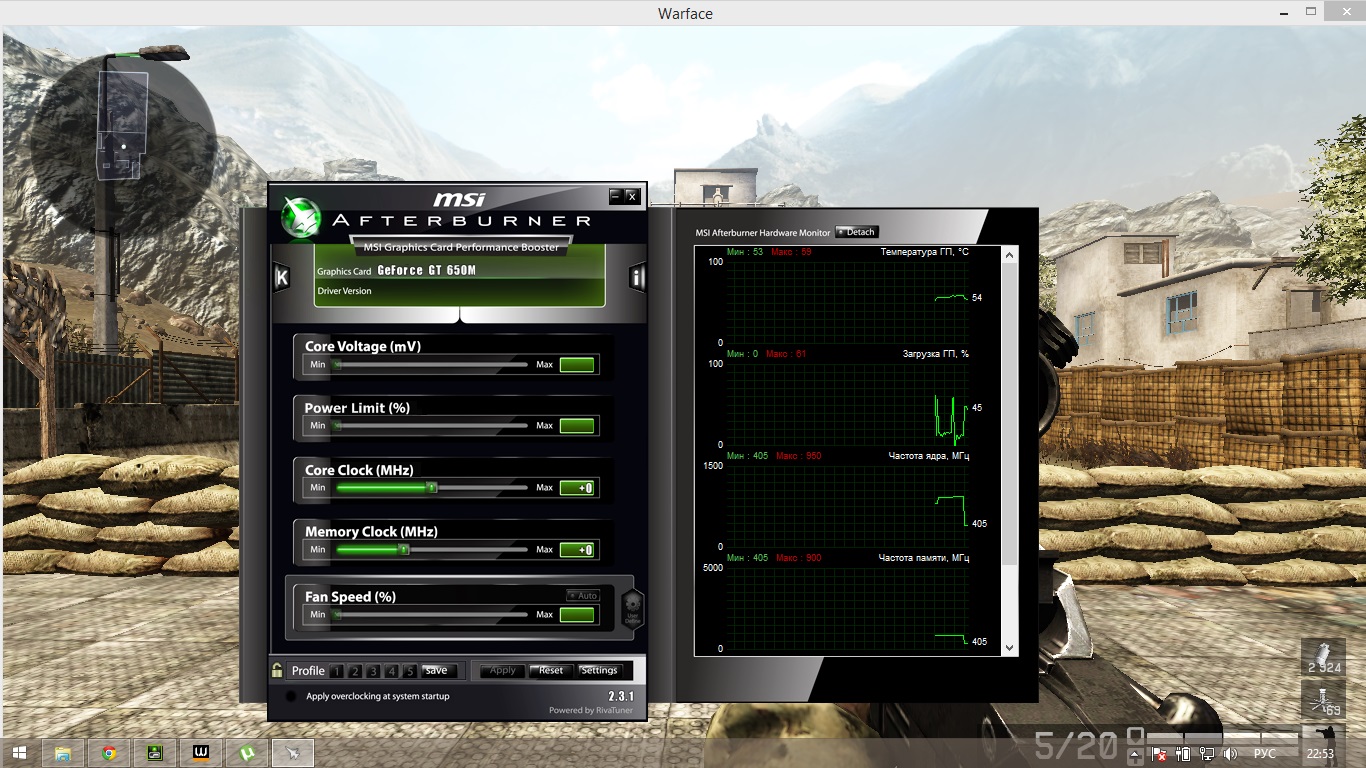
Task: Open the info panel with the i button
Action: coord(637,277)
